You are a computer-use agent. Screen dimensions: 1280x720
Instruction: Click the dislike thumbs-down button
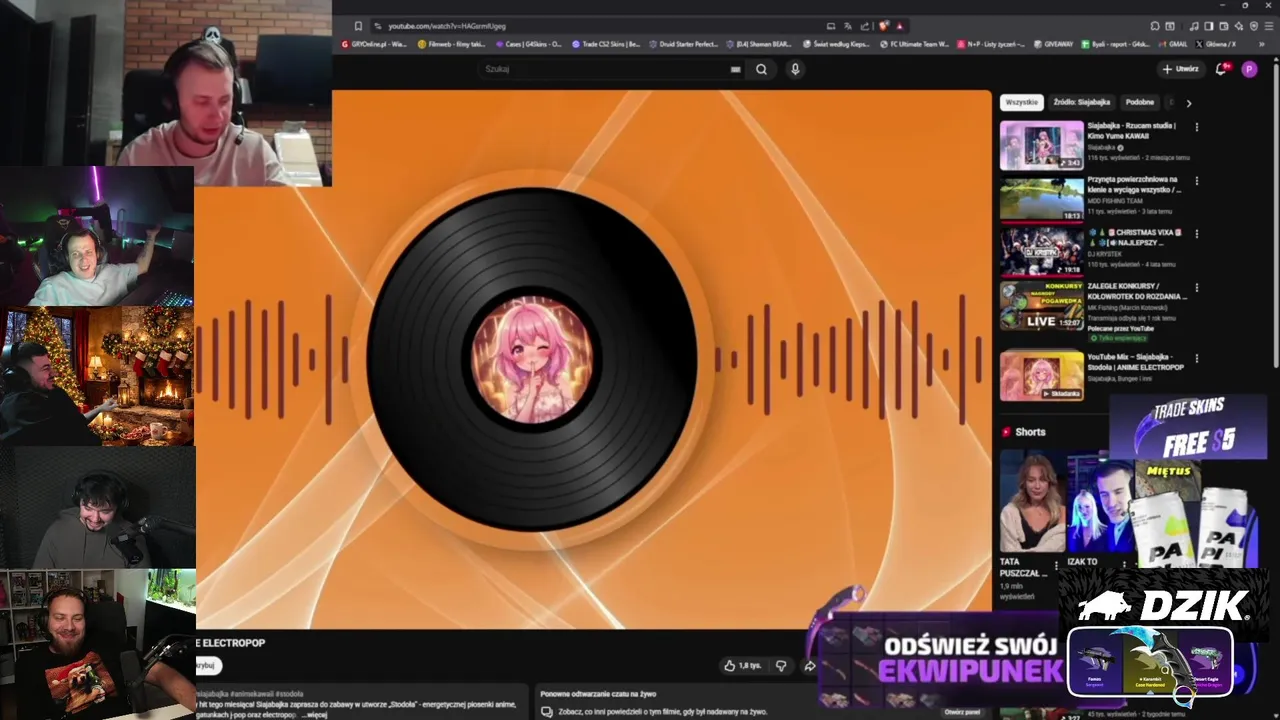pyautogui.click(x=781, y=665)
